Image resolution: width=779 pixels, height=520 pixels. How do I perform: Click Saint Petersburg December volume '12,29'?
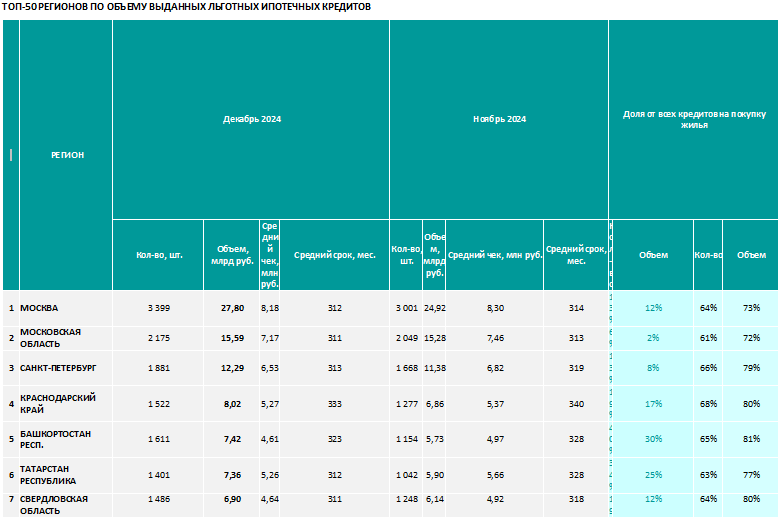click(233, 369)
